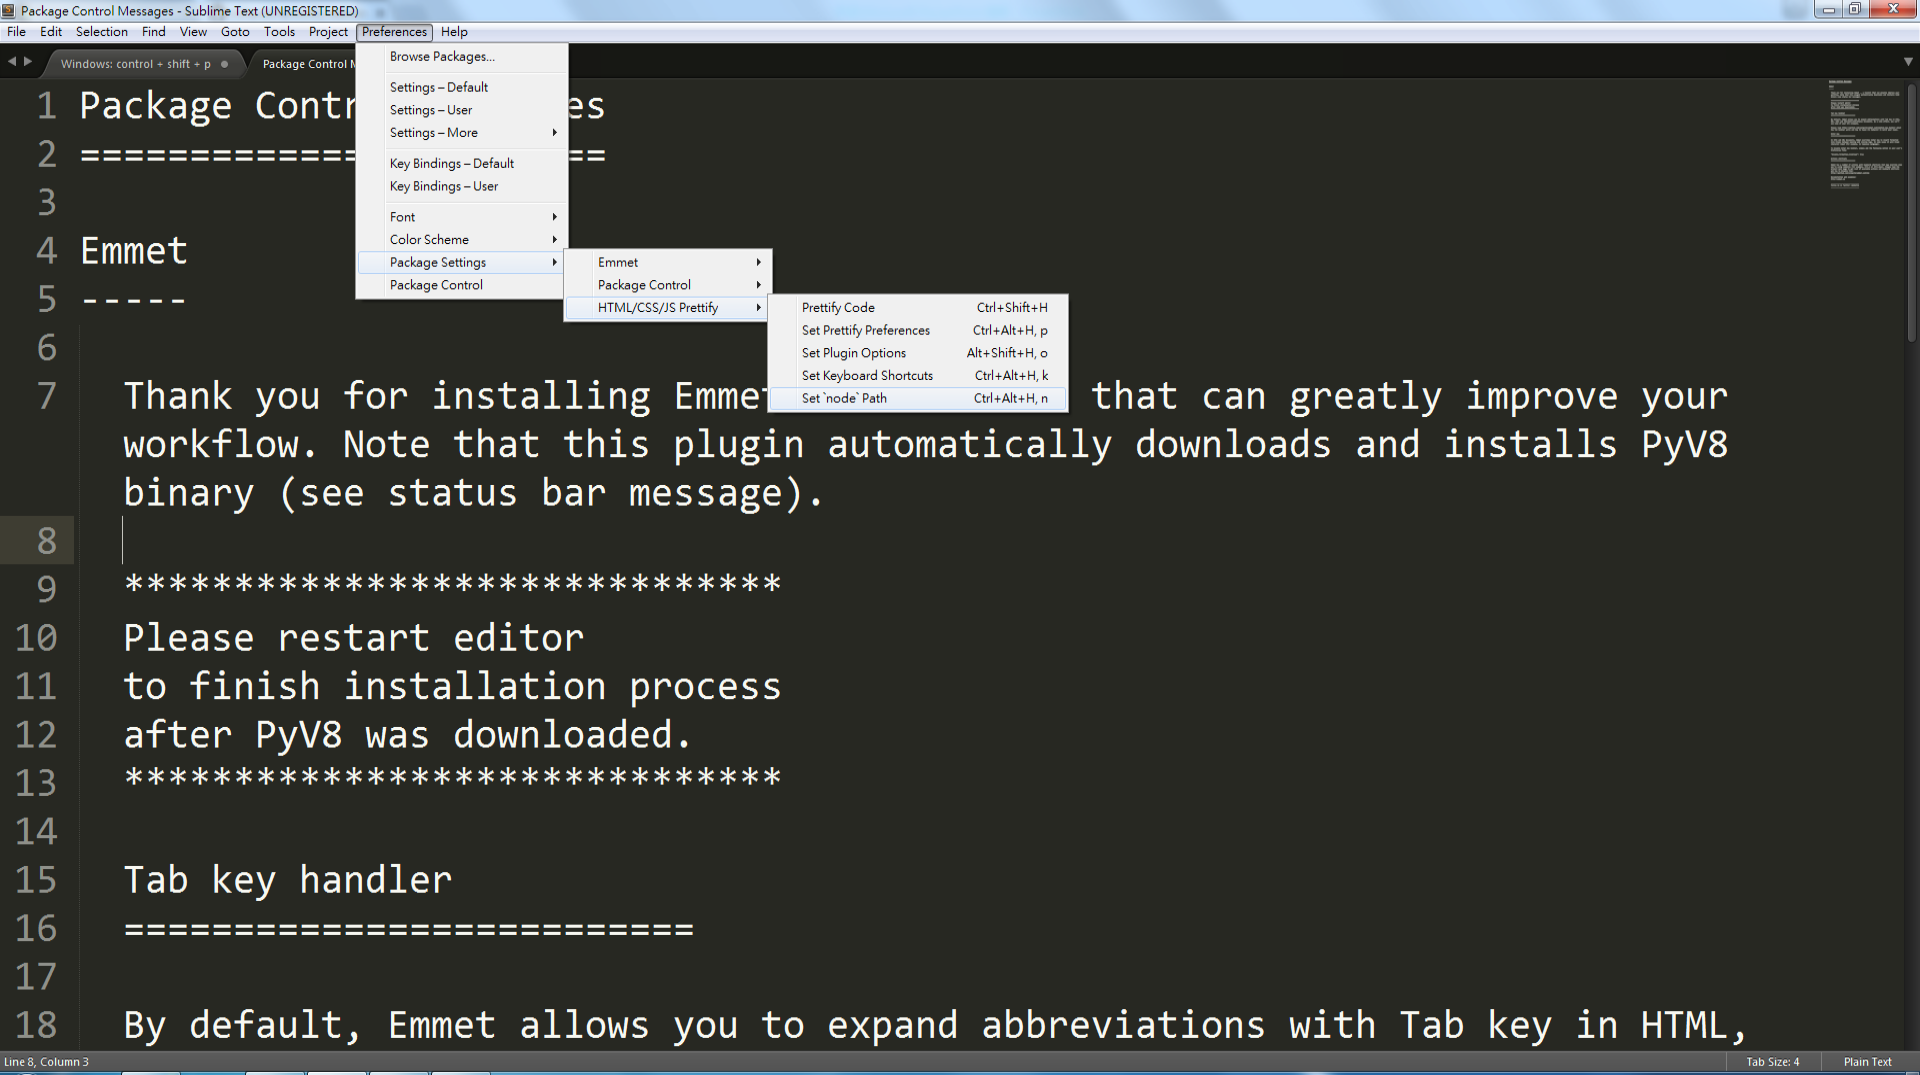This screenshot has height=1075, width=1920.
Task: Choose Set 'node' Path
Action: [918, 398]
